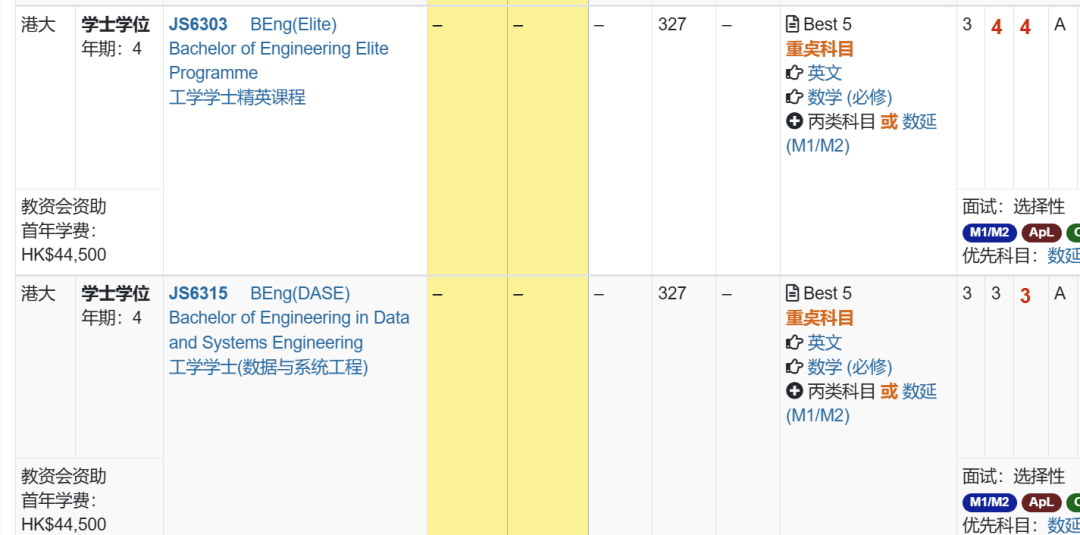The height and width of the screenshot is (535, 1080).
Task: Click the Best 5 document icon for JS6315
Action: point(793,293)
